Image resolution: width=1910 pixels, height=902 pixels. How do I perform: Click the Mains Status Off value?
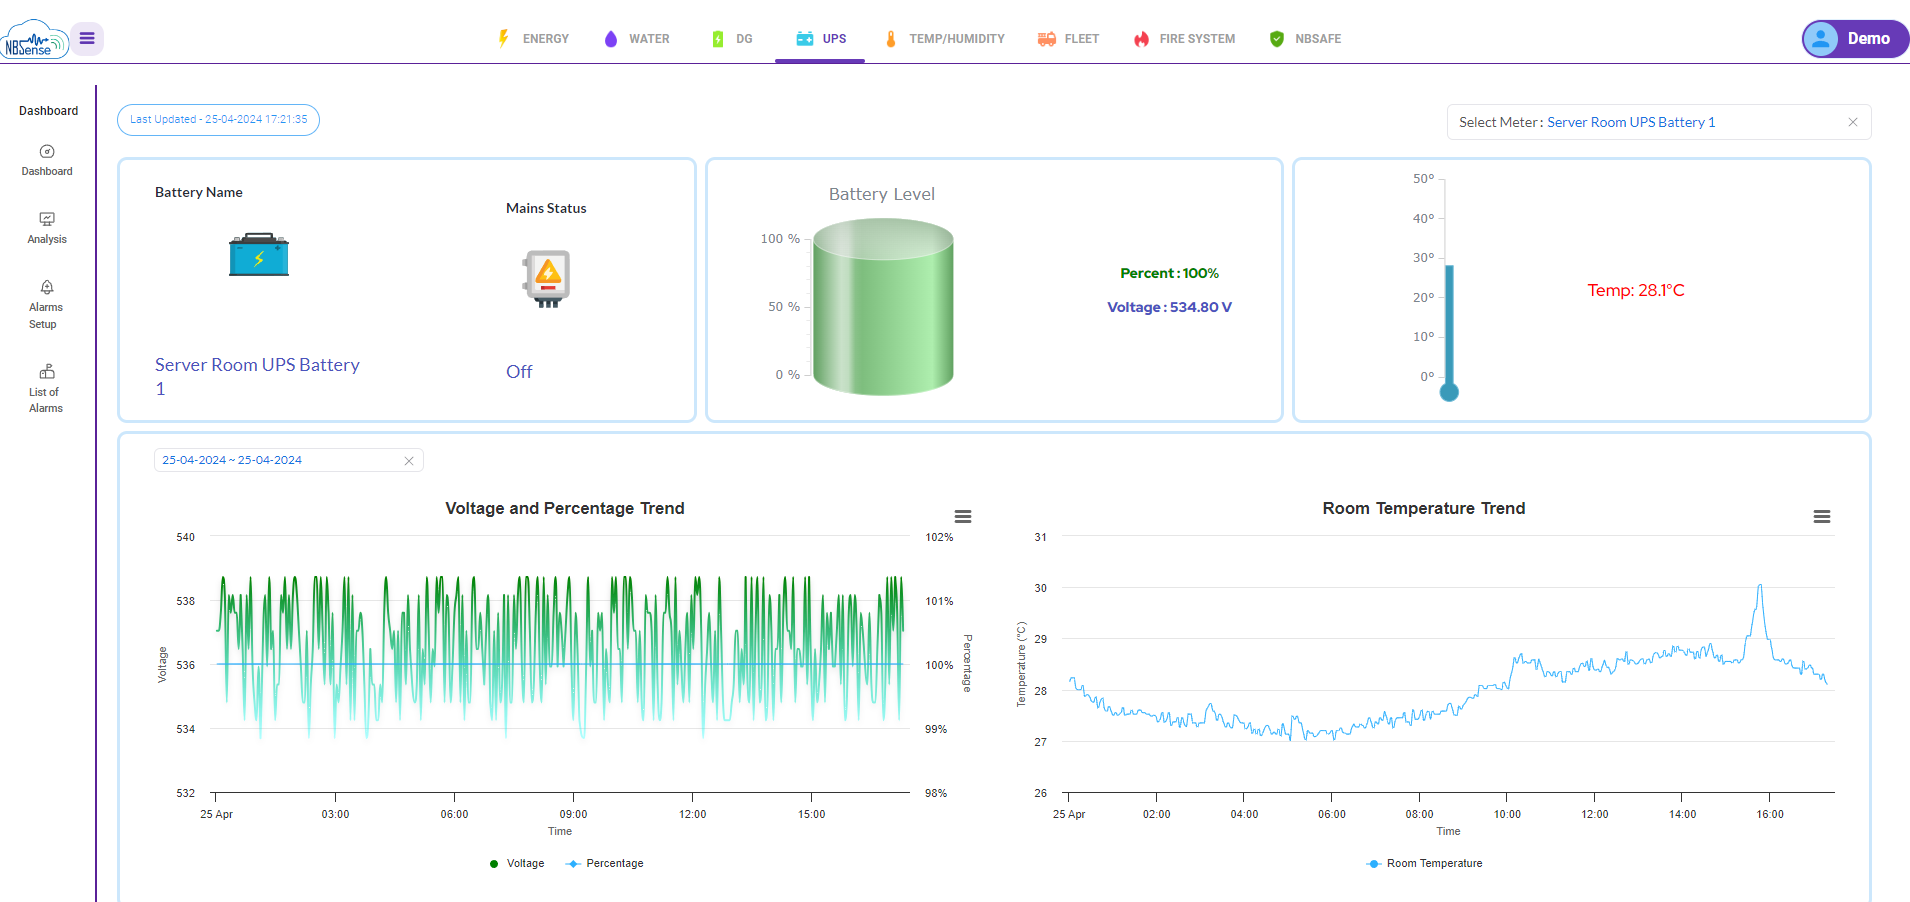pyautogui.click(x=519, y=372)
